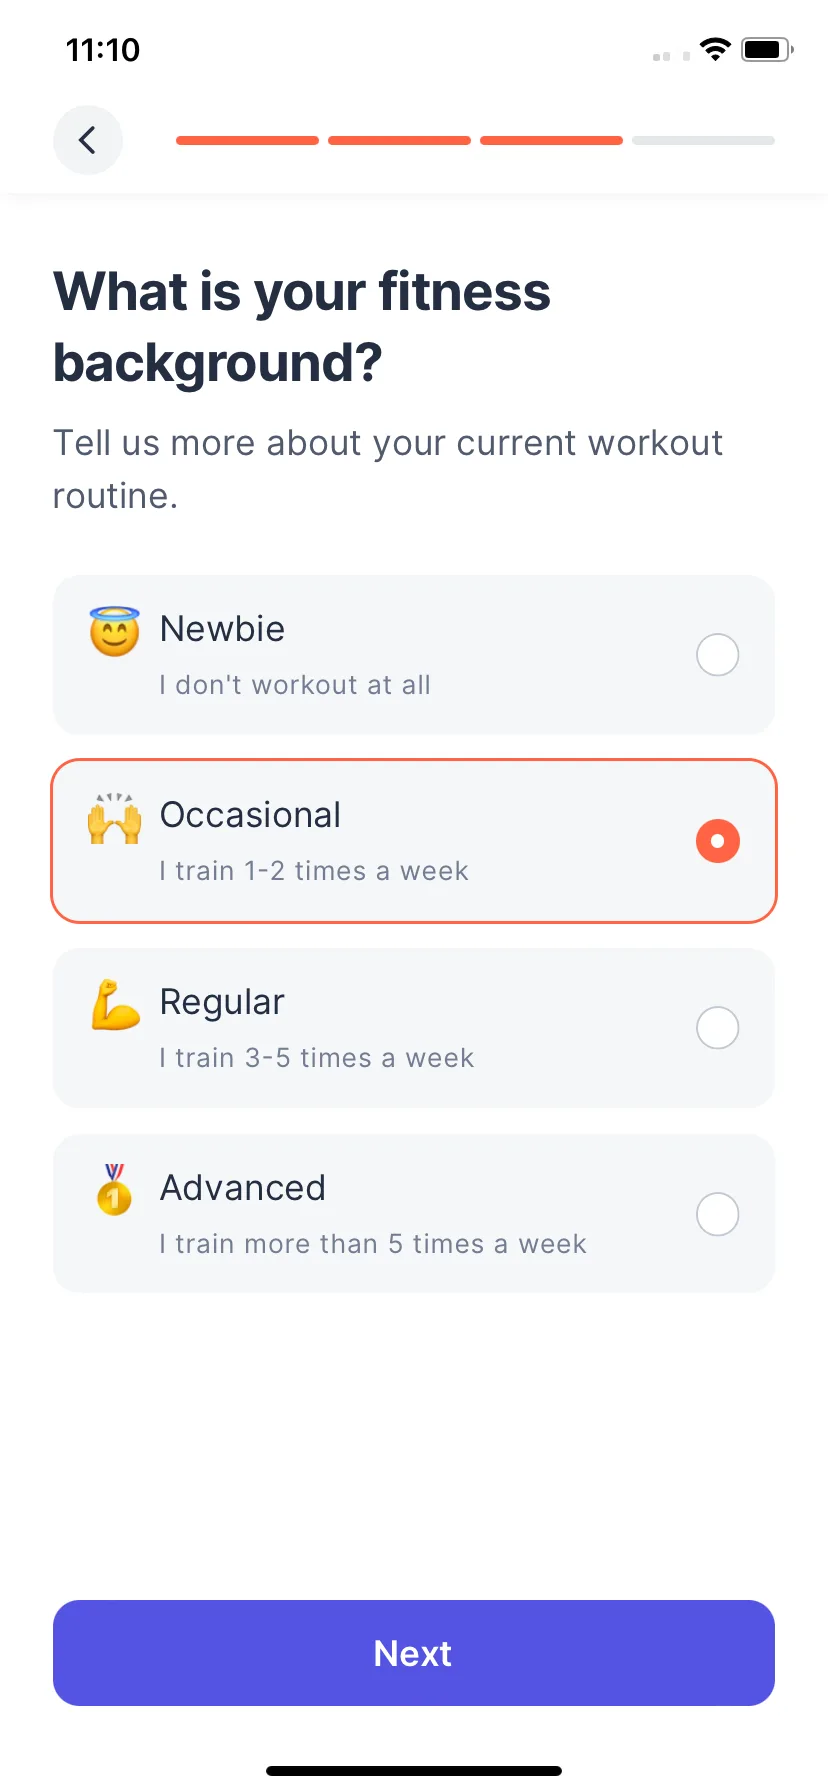Select the Regular radio button
This screenshot has width=828, height=1792.
click(x=718, y=1028)
